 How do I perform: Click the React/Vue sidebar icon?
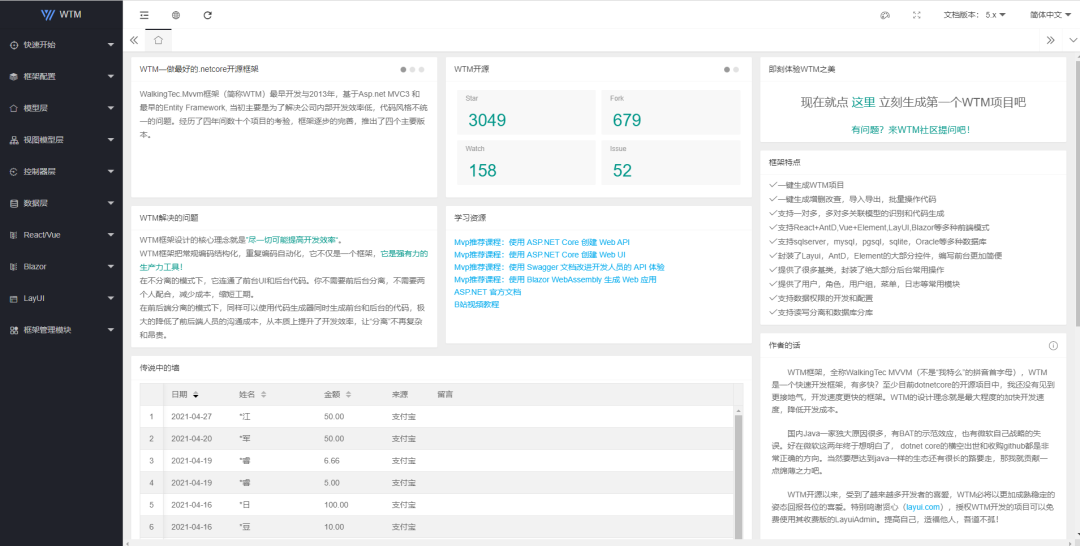pos(14,235)
